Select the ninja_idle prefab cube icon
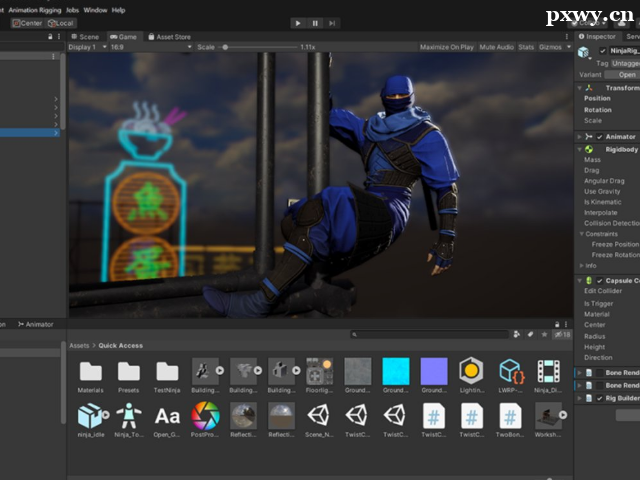This screenshot has width=640, height=480. click(x=91, y=415)
